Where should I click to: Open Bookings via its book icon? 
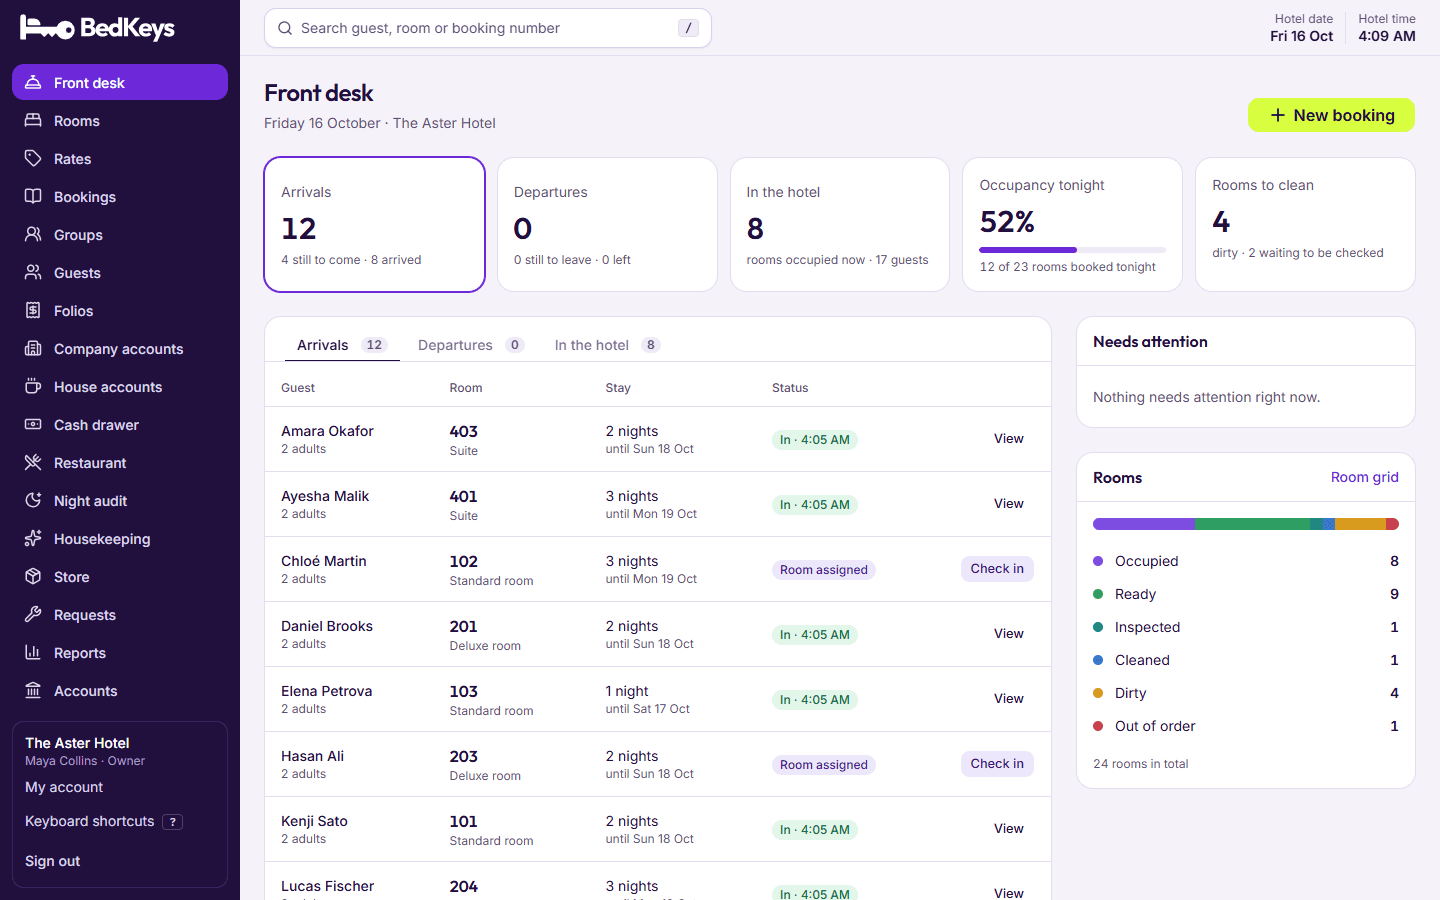pos(33,196)
